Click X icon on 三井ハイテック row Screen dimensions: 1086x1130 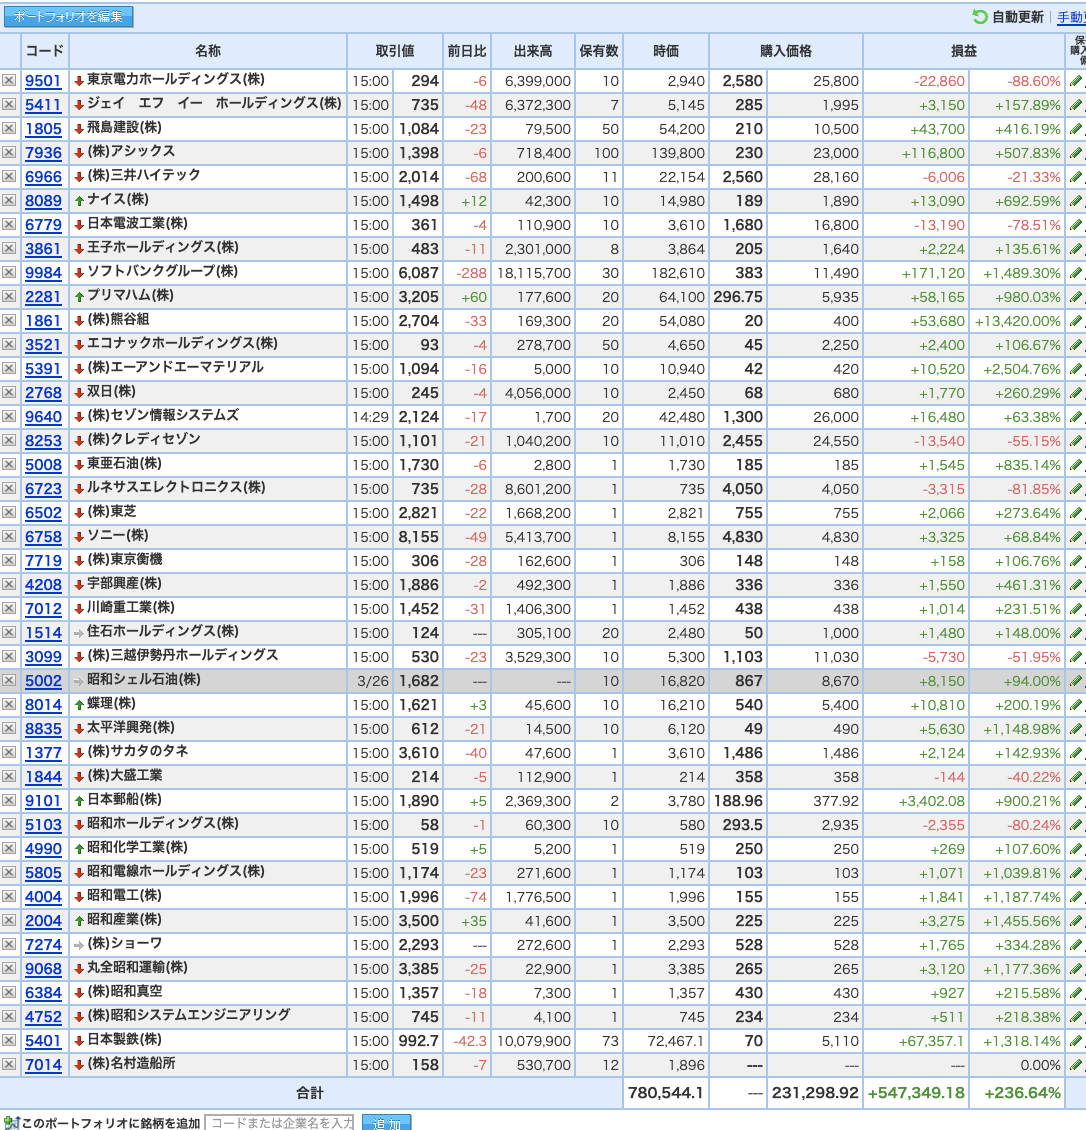click(x=9, y=177)
